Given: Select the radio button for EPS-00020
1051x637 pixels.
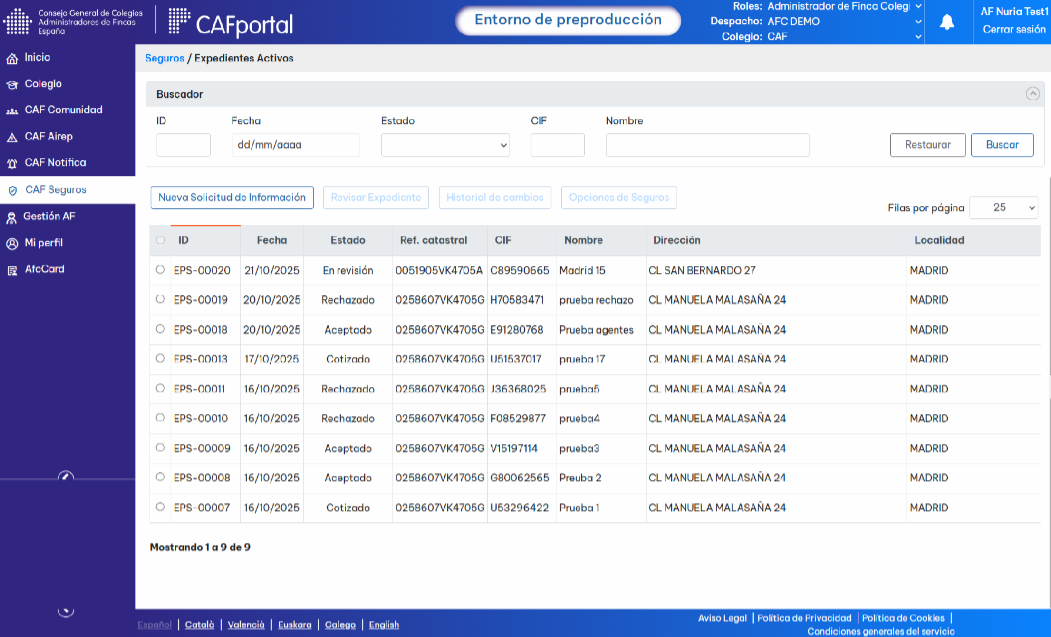Looking at the screenshot, I should click(x=160, y=270).
